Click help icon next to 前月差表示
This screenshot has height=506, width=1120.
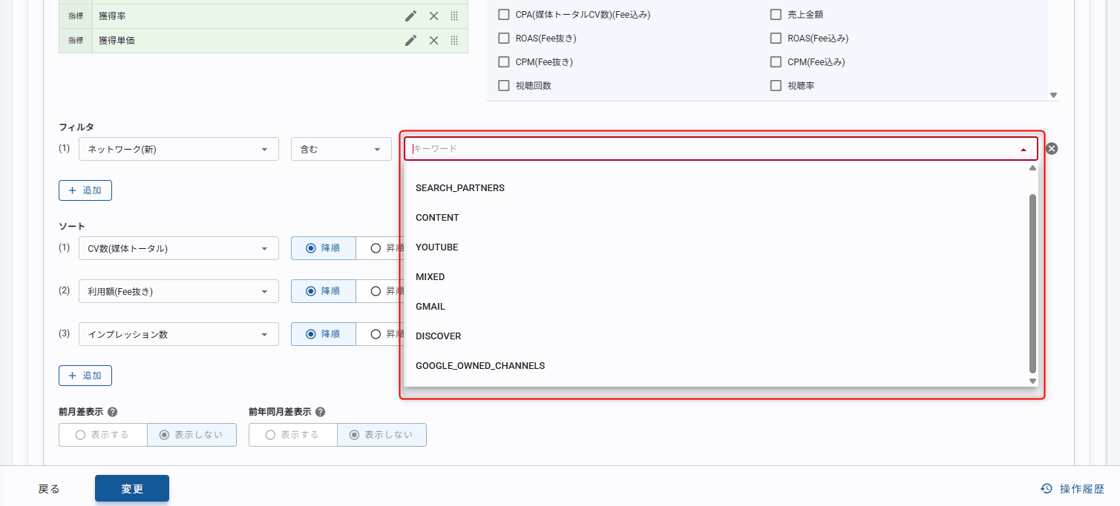[113, 412]
